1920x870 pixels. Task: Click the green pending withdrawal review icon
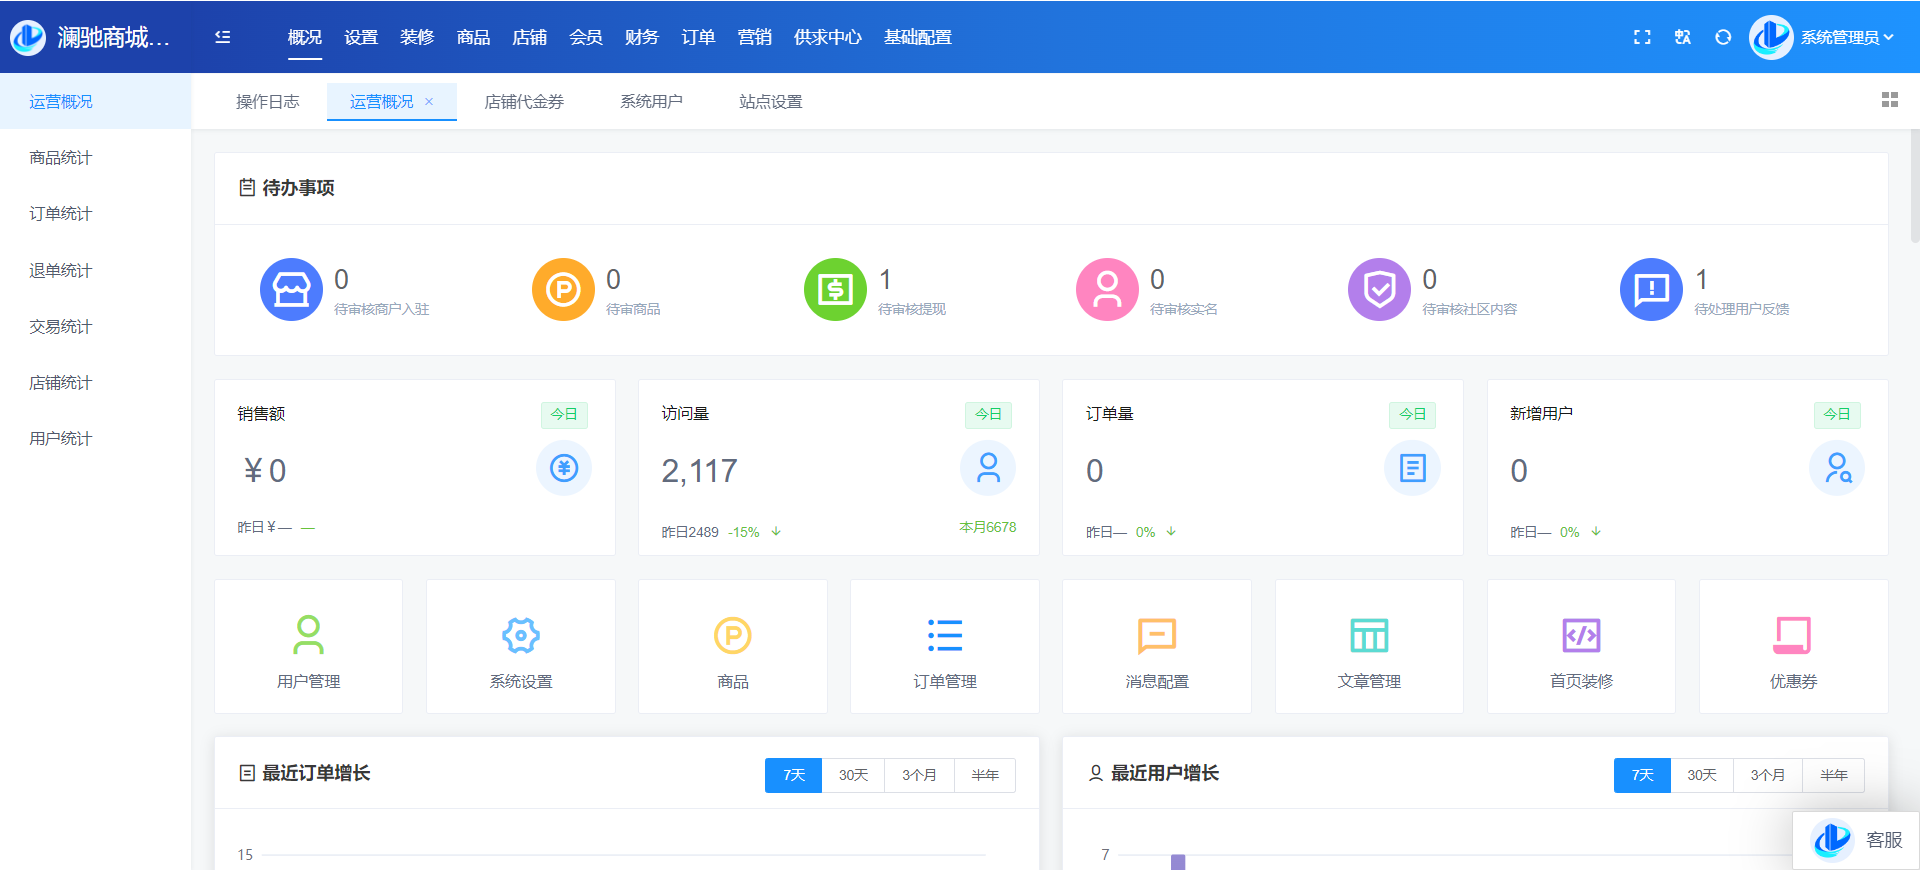(x=835, y=290)
